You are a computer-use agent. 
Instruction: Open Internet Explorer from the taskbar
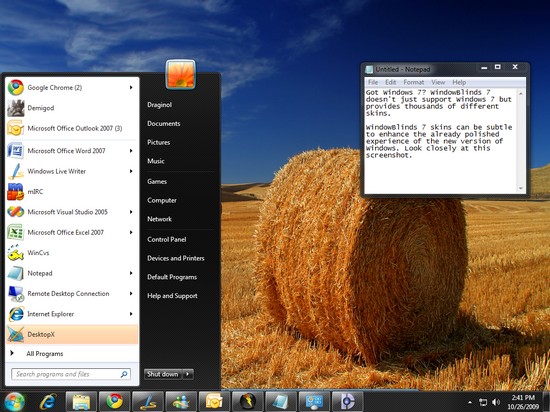[48, 401]
